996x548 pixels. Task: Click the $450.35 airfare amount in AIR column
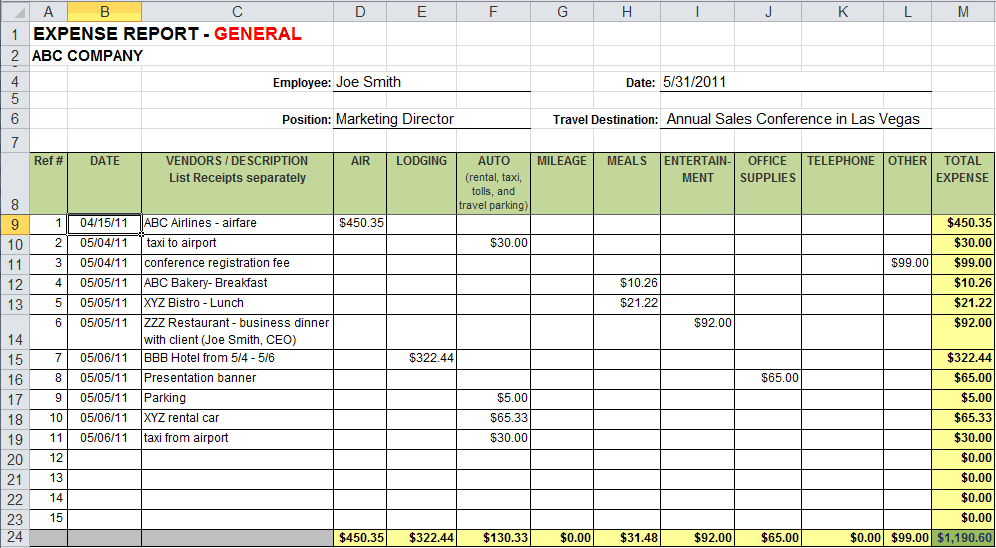(x=361, y=223)
